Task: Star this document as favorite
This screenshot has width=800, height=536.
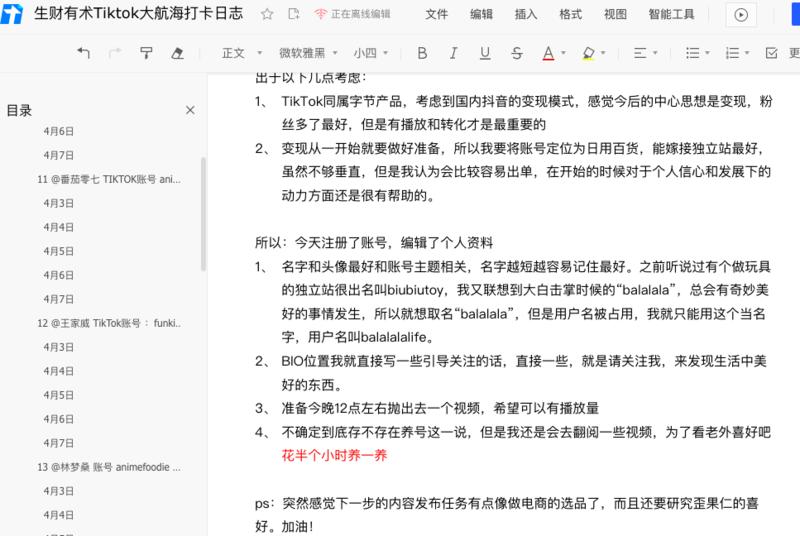Action: tap(267, 15)
